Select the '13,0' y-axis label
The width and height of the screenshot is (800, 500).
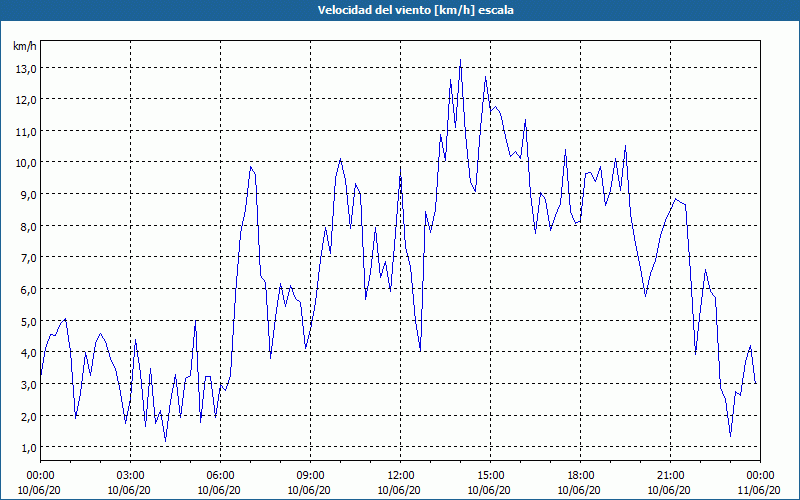coord(26,68)
